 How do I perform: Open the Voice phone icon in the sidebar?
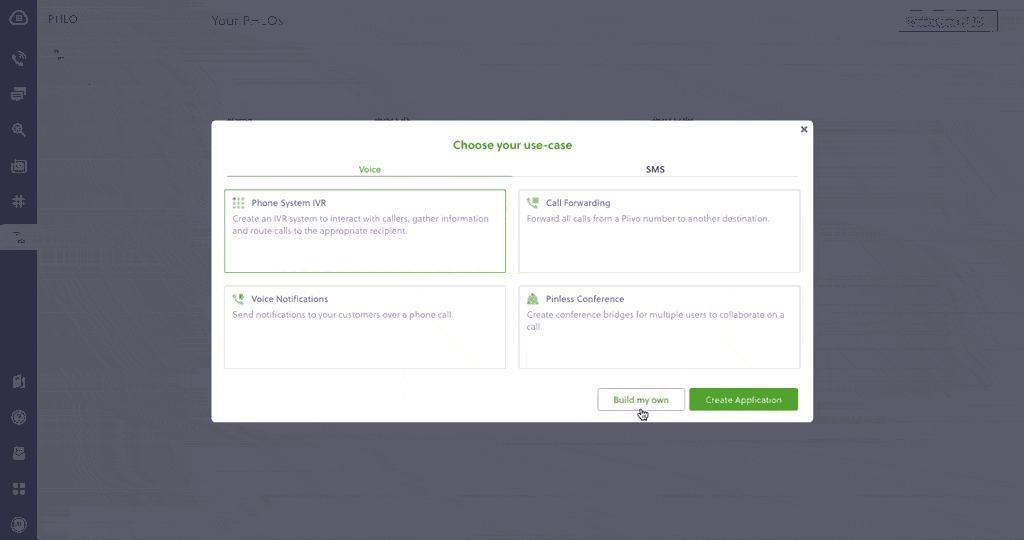18,59
